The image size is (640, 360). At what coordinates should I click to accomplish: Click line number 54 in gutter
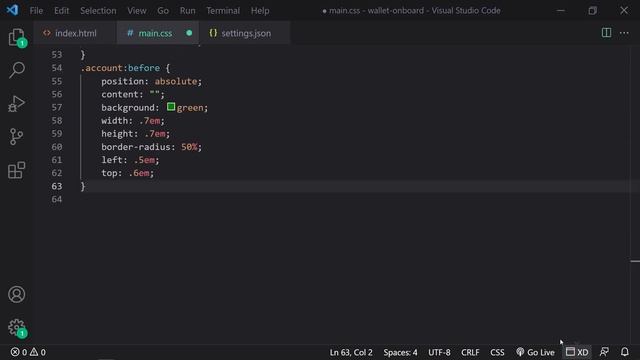[x=57, y=68]
